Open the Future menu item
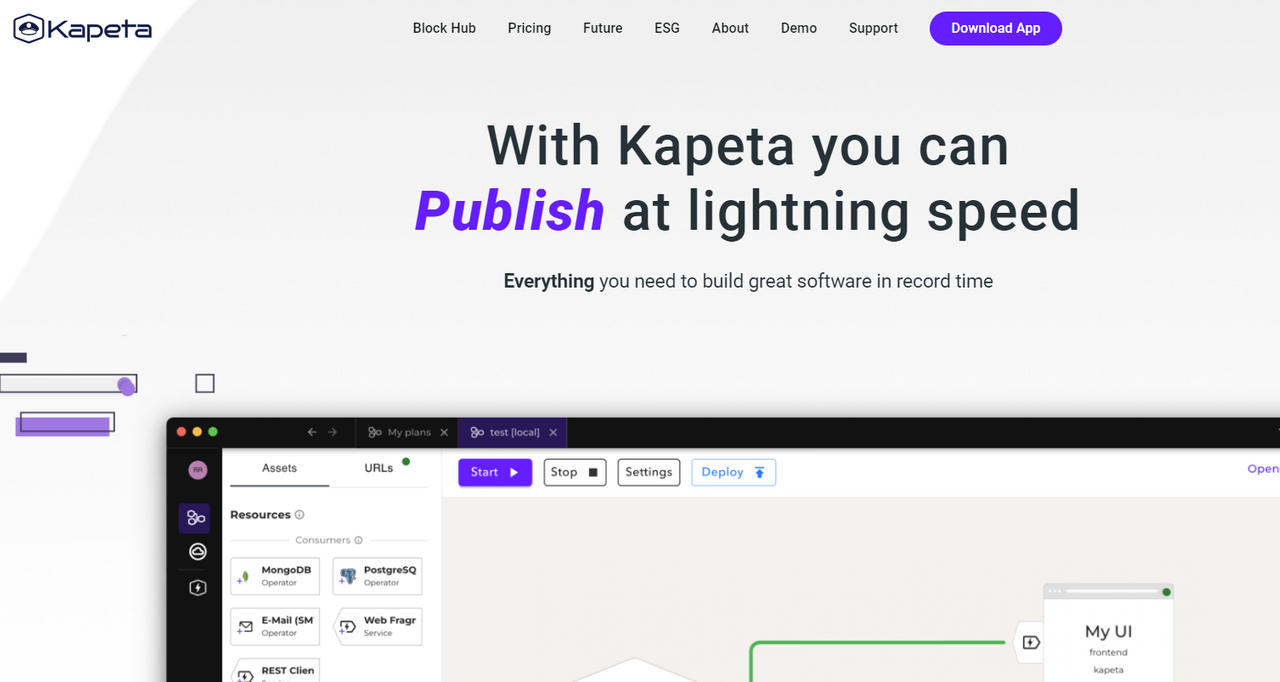Viewport: 1280px width, 682px height. (x=603, y=28)
